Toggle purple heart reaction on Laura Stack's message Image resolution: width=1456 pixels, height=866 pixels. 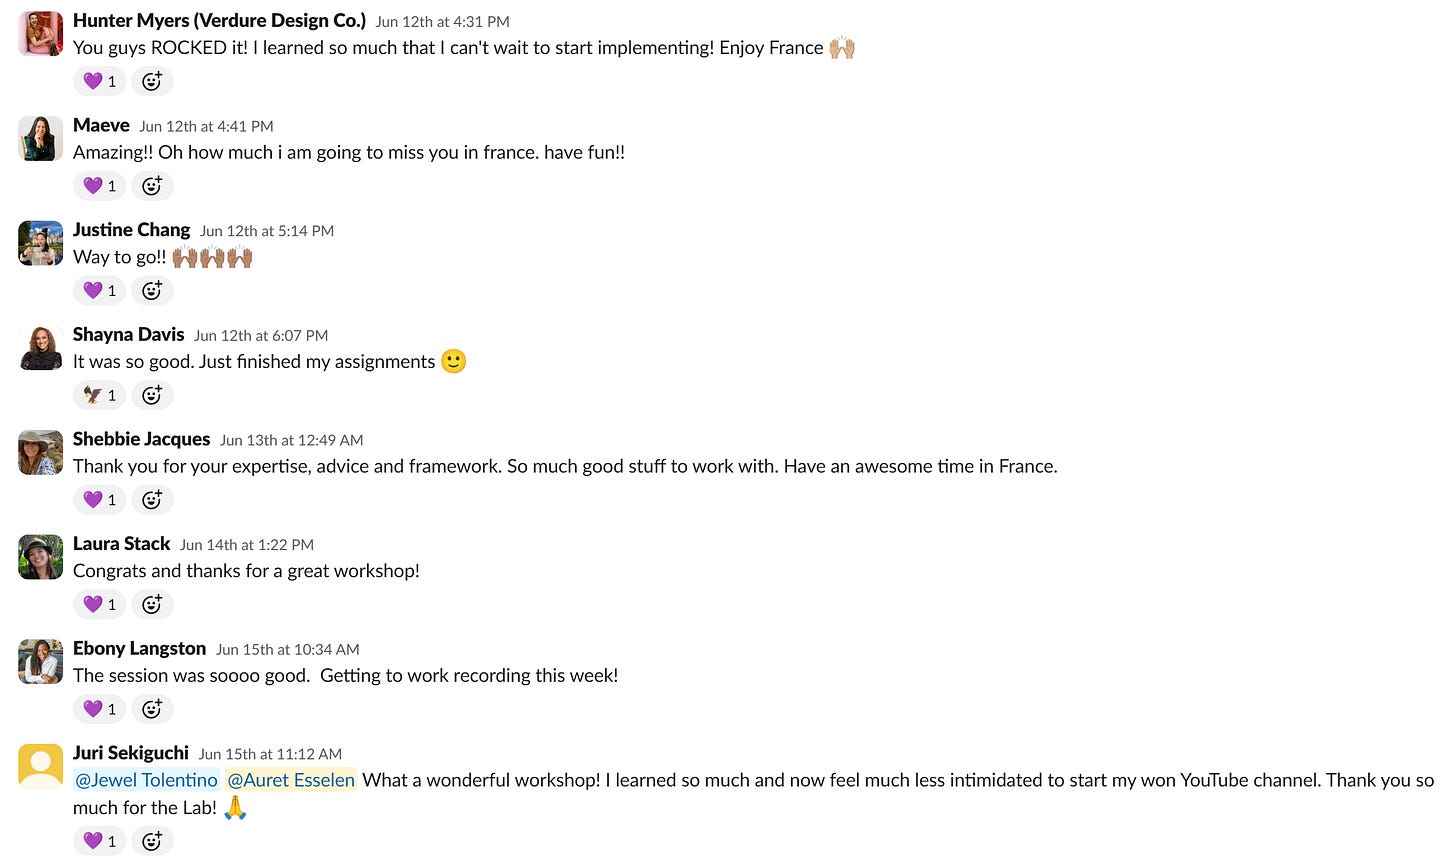99,604
